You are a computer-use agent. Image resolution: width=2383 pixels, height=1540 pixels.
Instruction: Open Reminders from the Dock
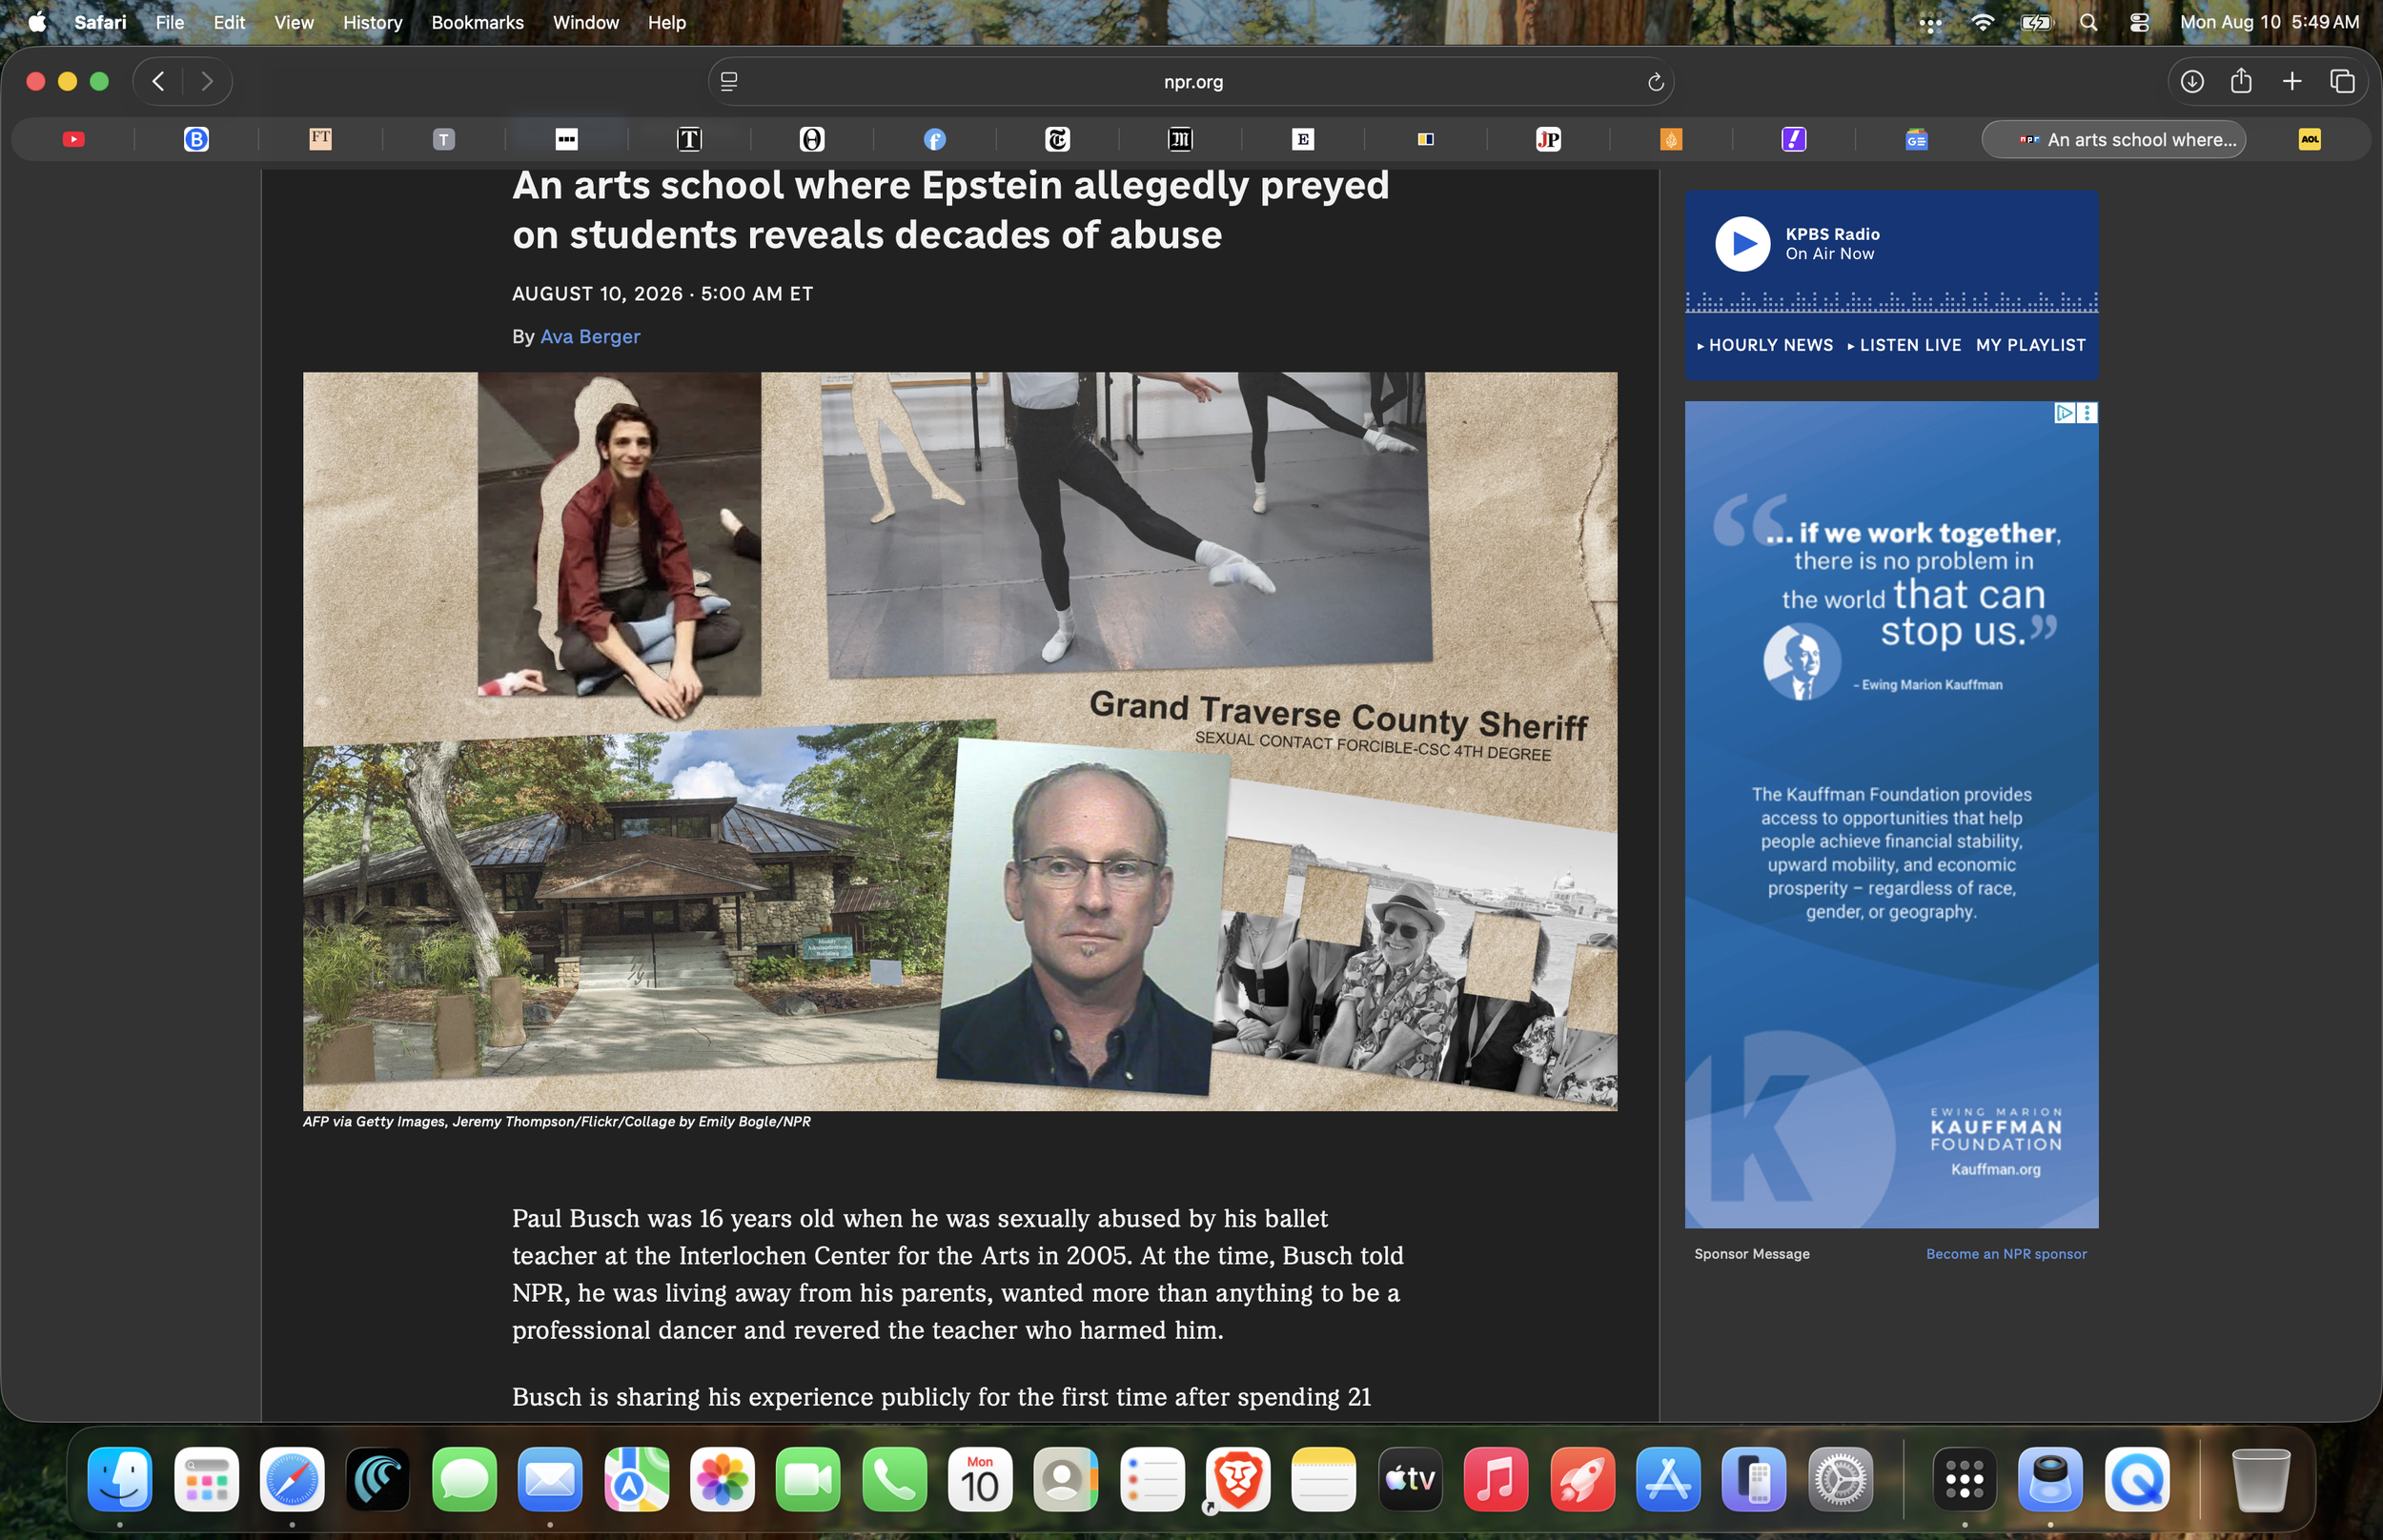click(x=1152, y=1479)
